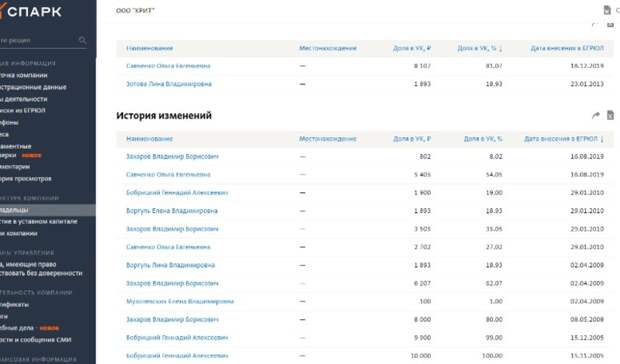Open Зотова Лина Владимировна link

(x=169, y=84)
